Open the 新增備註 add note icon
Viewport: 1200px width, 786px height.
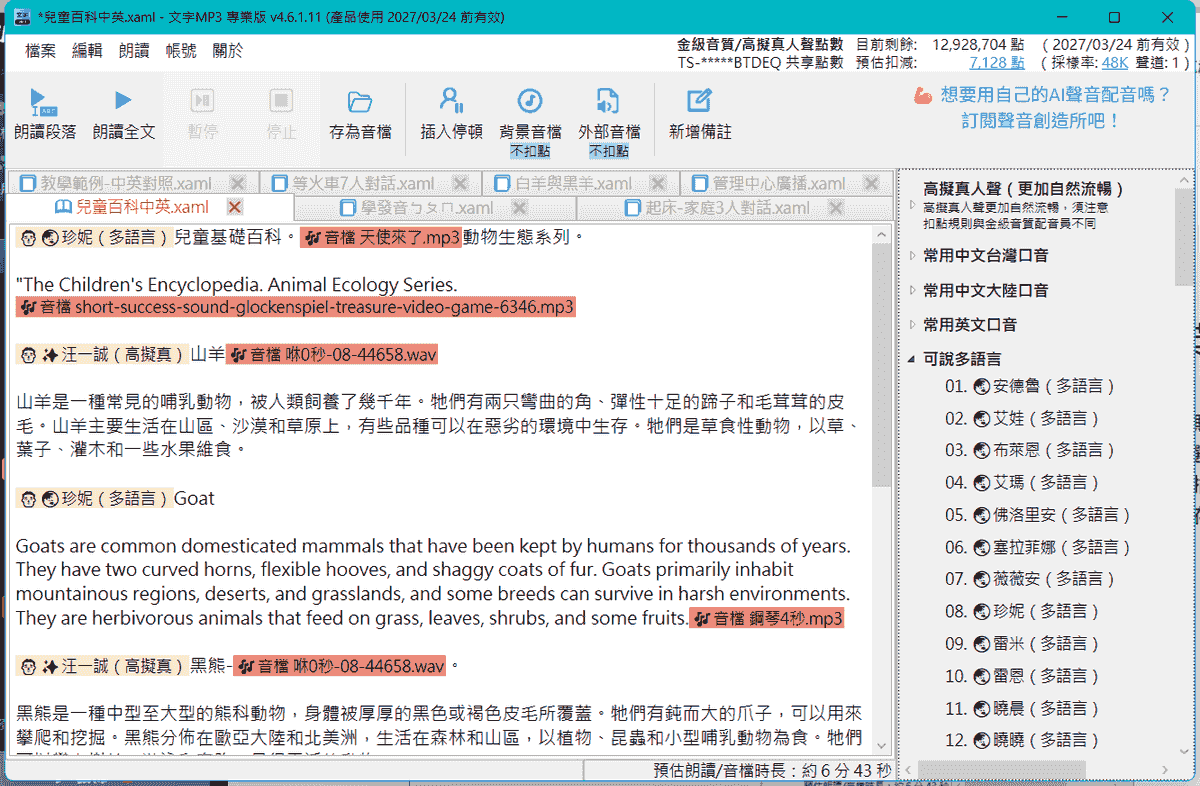point(699,101)
